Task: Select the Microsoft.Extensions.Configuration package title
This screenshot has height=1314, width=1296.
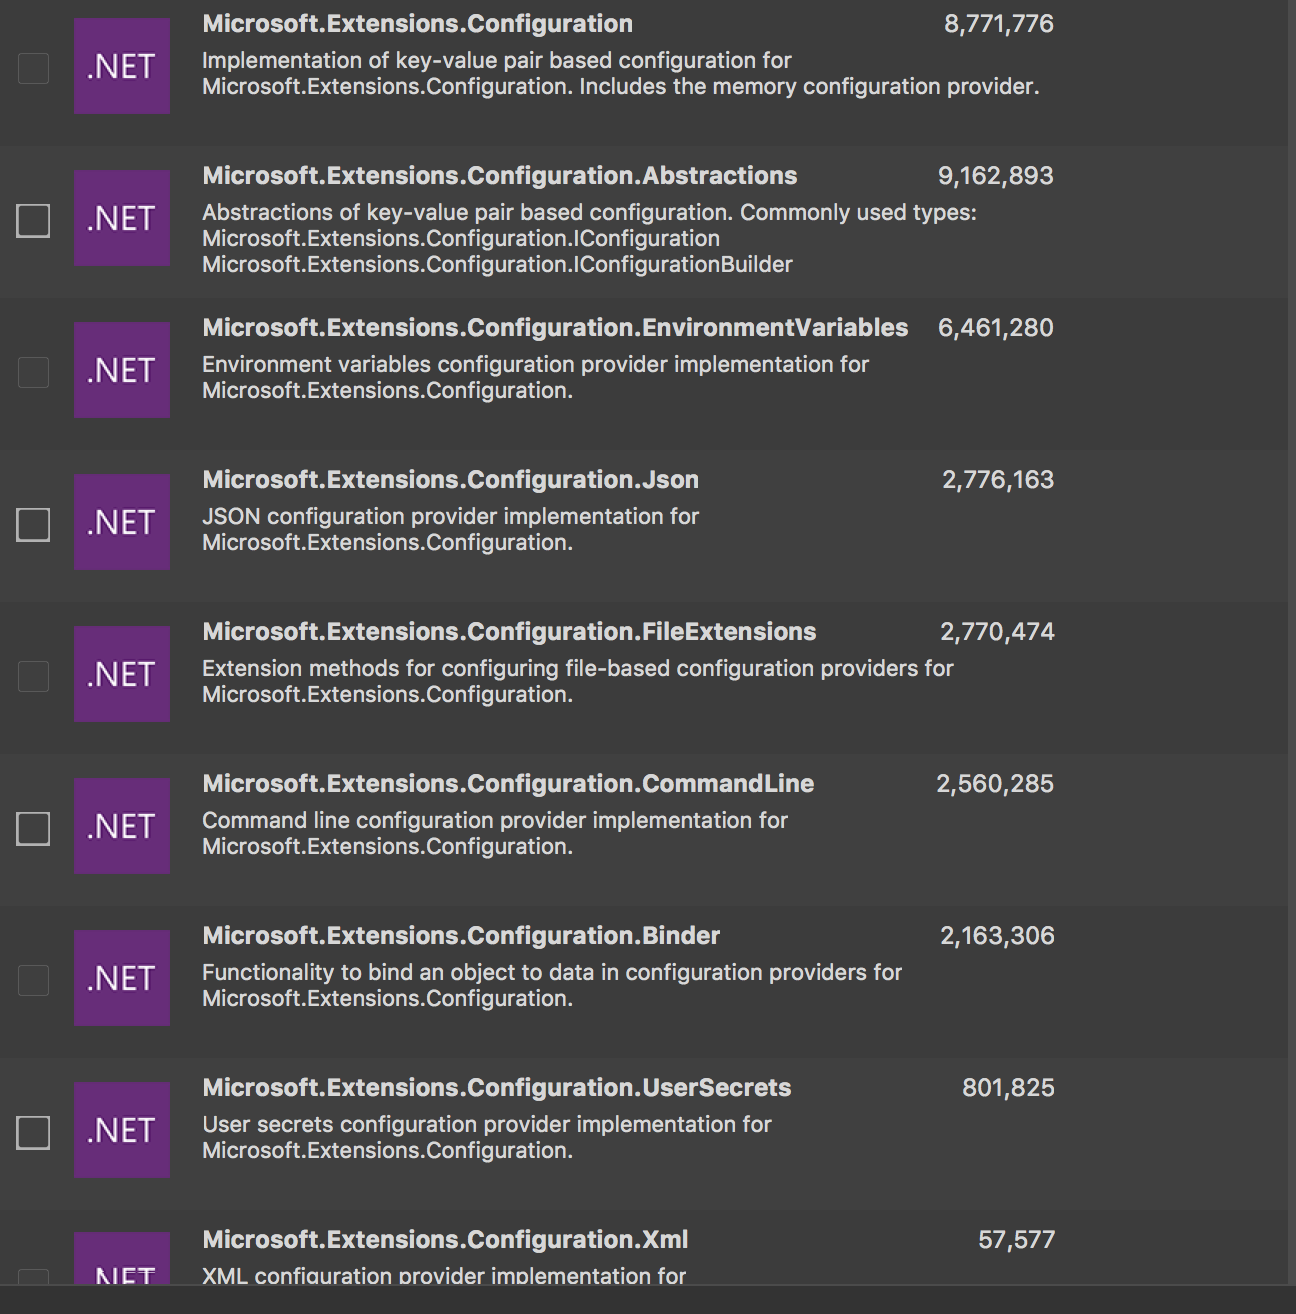Action: [417, 24]
